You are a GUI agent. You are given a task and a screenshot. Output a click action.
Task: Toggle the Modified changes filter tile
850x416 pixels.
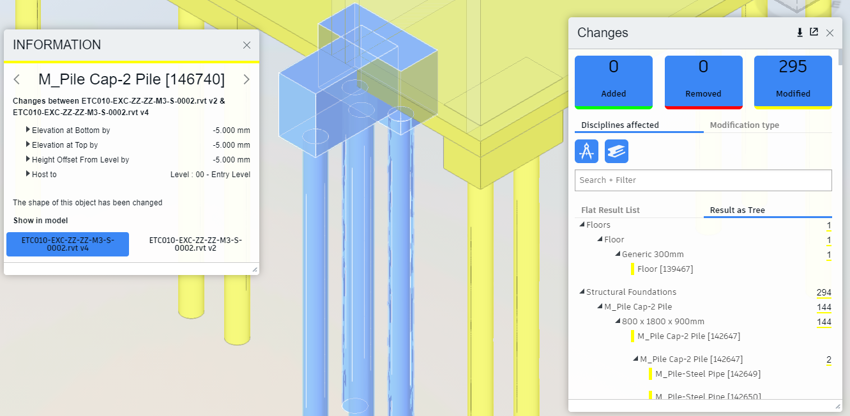793,82
